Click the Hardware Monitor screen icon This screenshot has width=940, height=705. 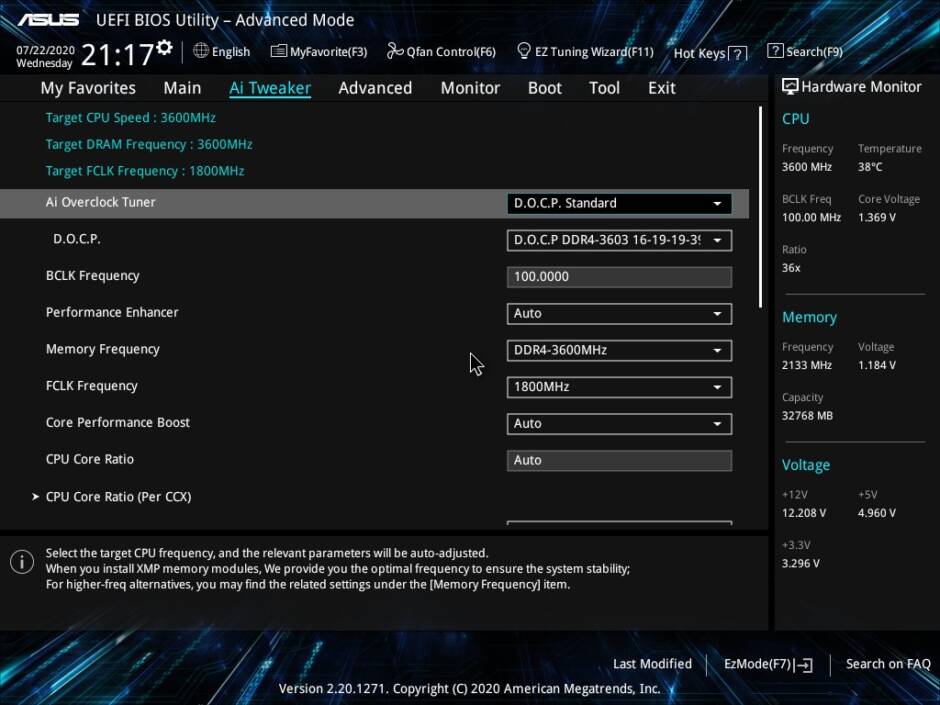790,86
